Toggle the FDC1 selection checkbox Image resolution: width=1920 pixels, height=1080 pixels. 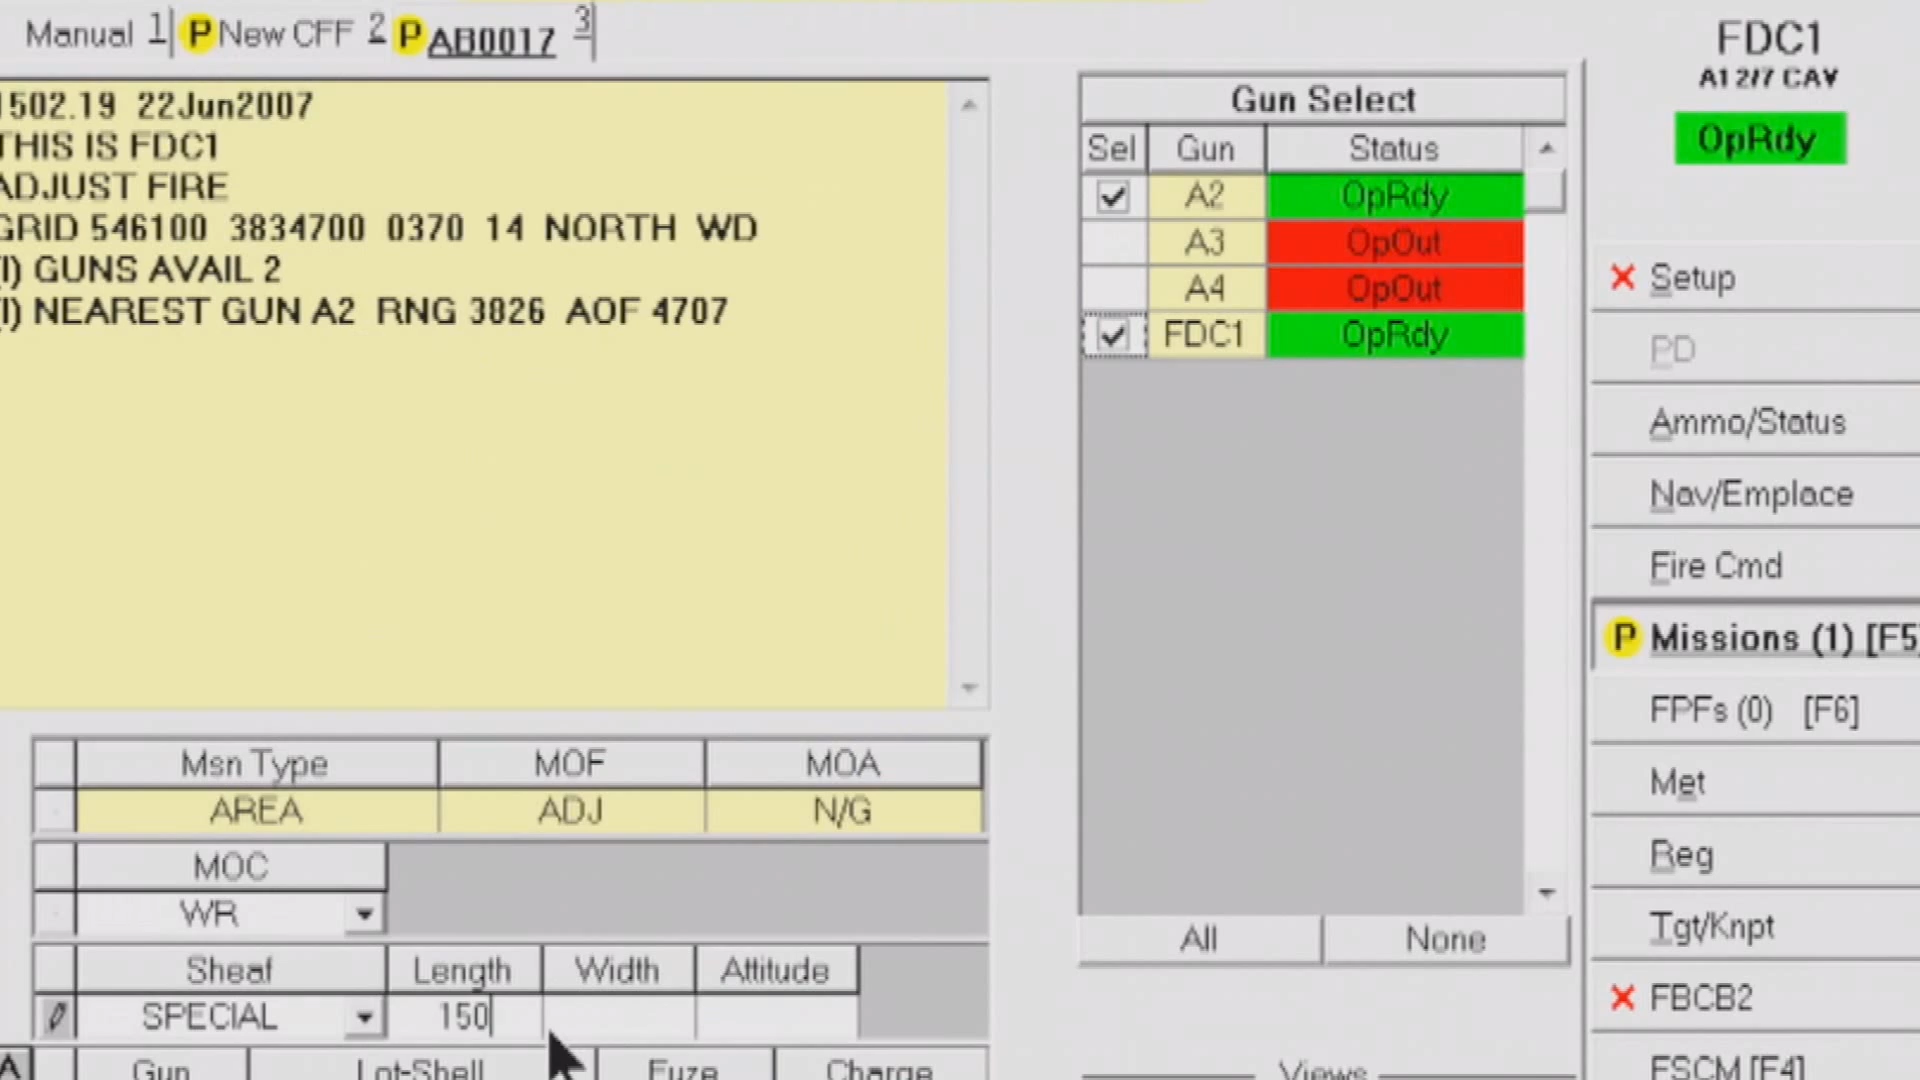[x=1113, y=335]
